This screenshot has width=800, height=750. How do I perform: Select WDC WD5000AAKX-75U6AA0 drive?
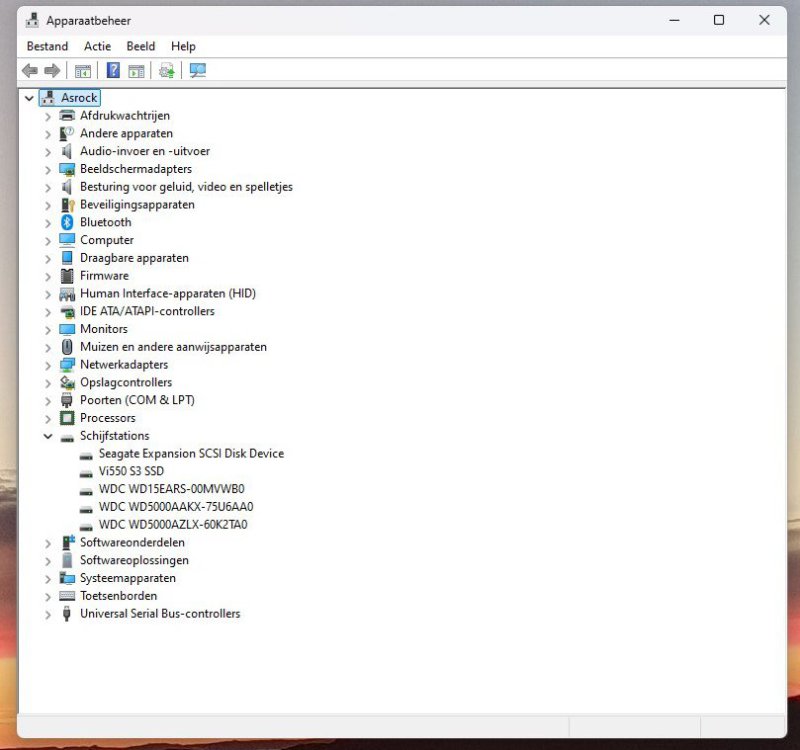[x=176, y=507]
